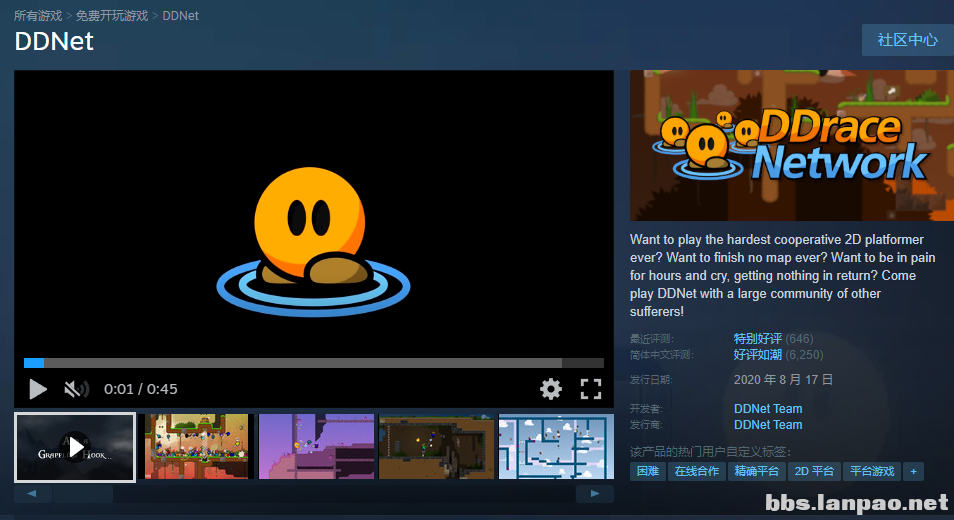Screen dimensions: 954x520
Task: Select the Grappling Hook trailer thumbnail
Action: click(75, 447)
